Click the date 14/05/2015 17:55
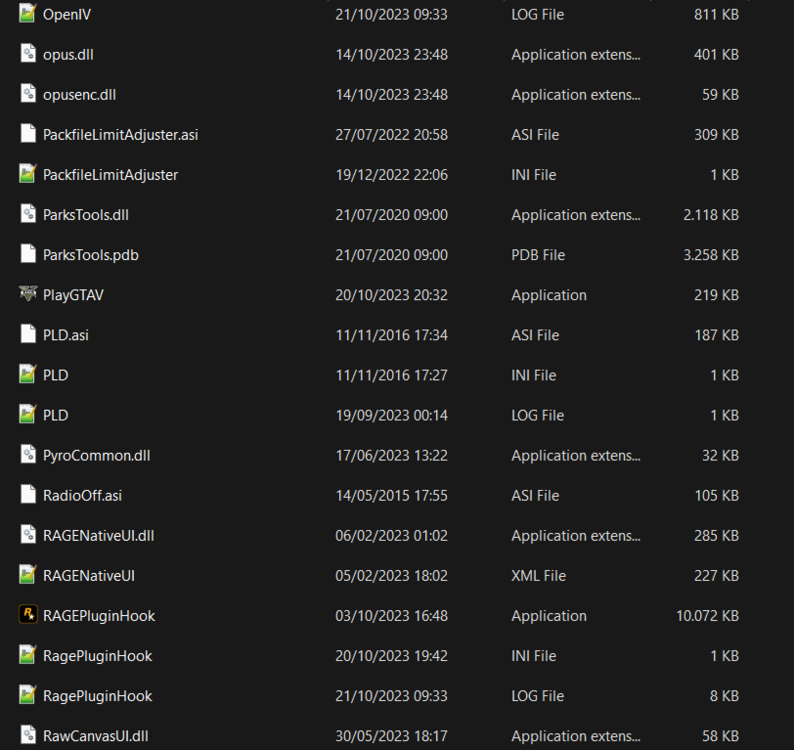The width and height of the screenshot is (794, 750). (x=391, y=495)
